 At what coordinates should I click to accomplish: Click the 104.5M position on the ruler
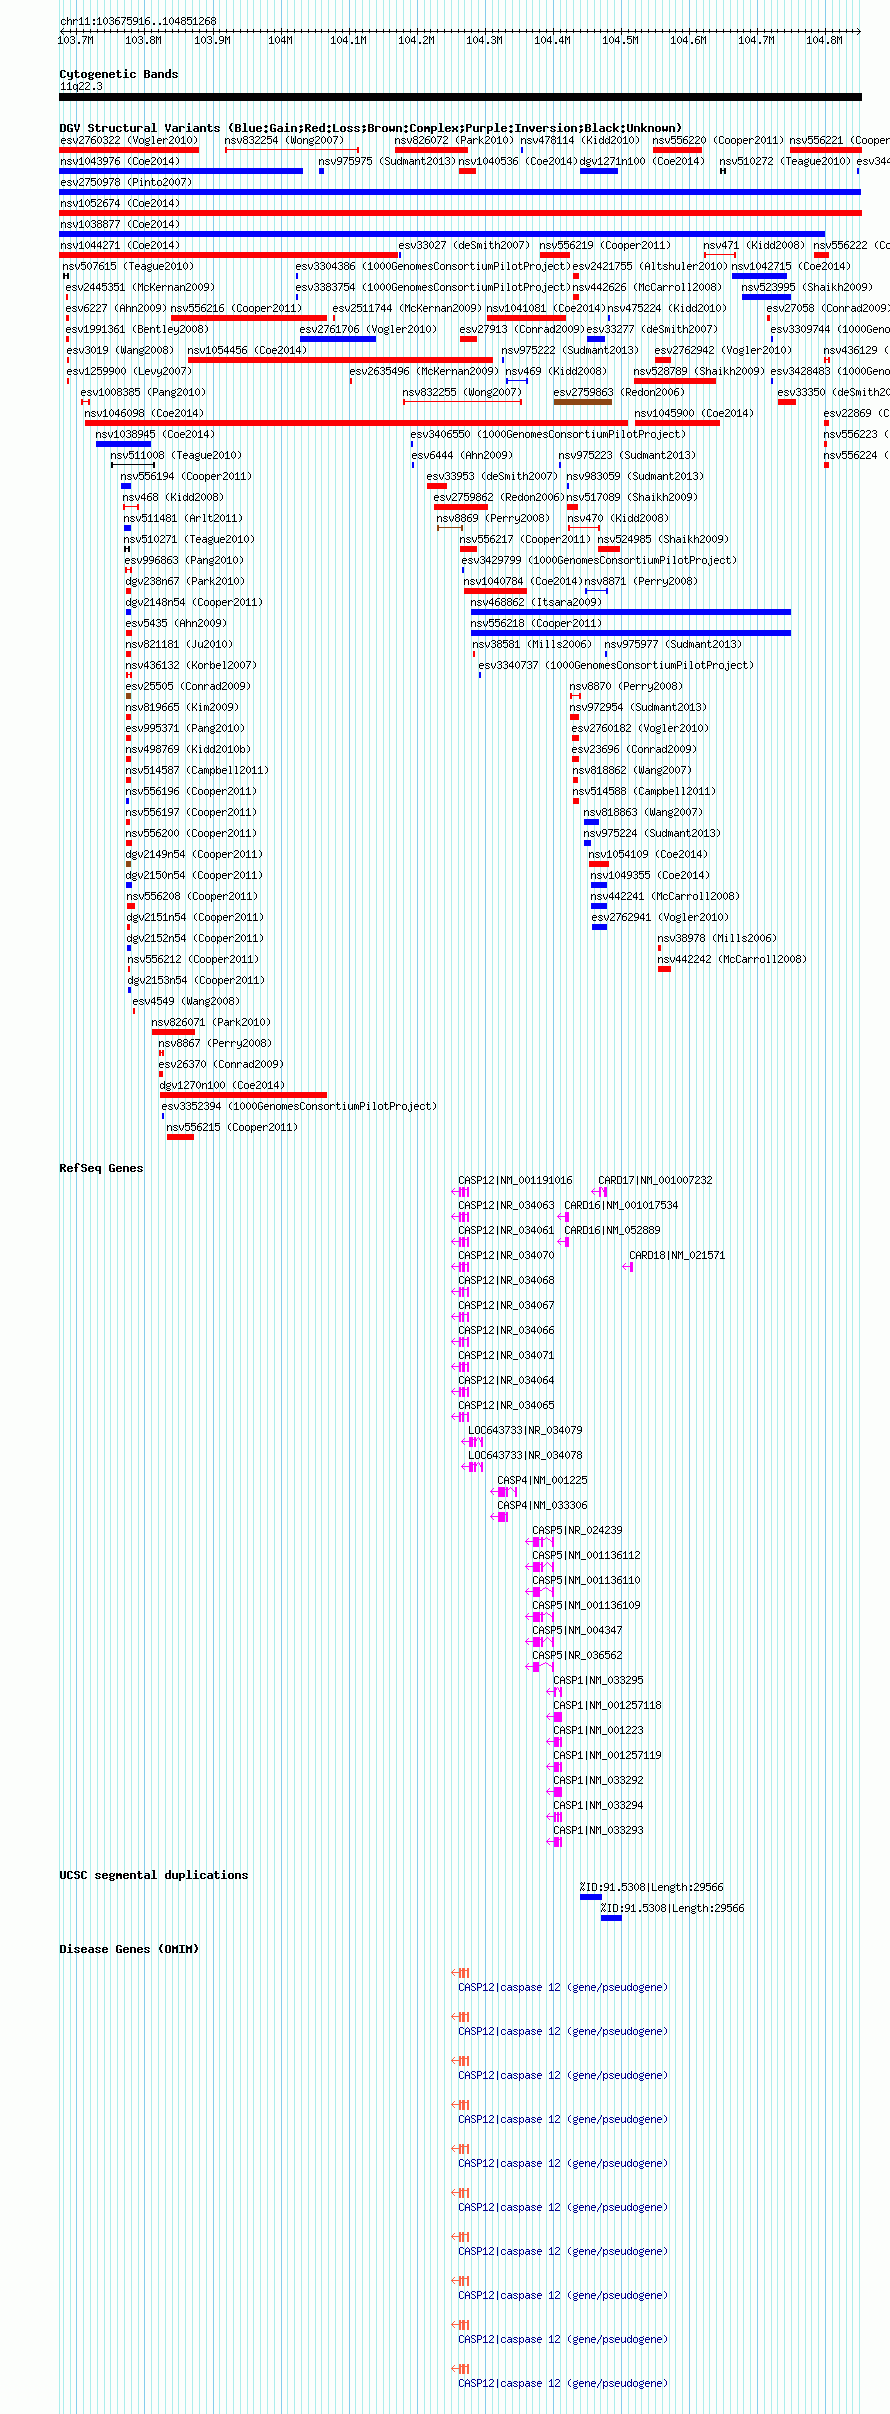pyautogui.click(x=620, y=40)
